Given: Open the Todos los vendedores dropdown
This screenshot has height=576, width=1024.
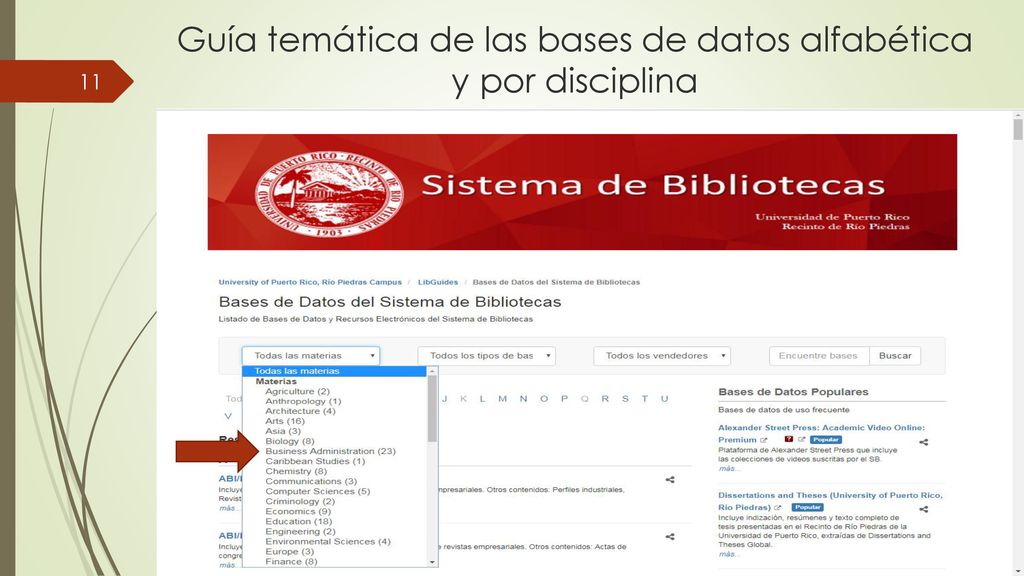Looking at the screenshot, I should tap(662, 356).
